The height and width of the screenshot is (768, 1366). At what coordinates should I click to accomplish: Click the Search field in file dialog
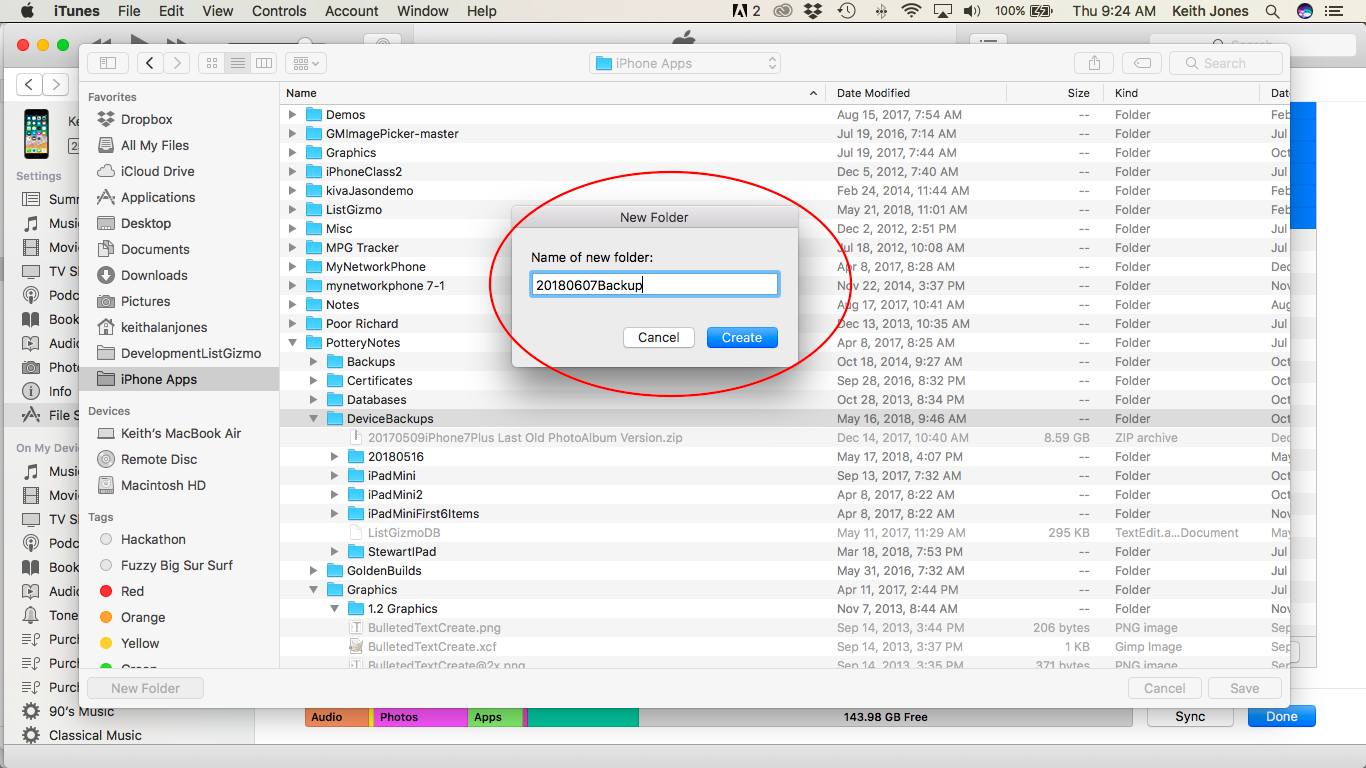tap(1226, 63)
